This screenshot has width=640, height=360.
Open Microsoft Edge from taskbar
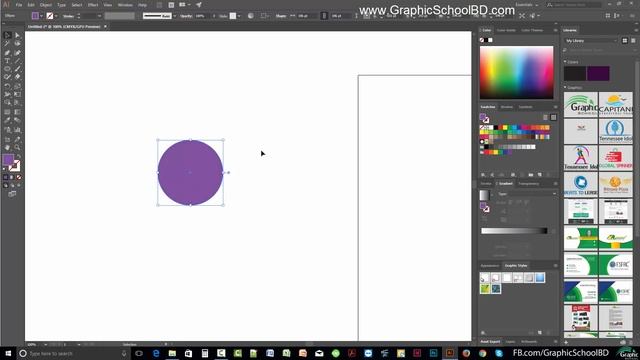coord(156,353)
